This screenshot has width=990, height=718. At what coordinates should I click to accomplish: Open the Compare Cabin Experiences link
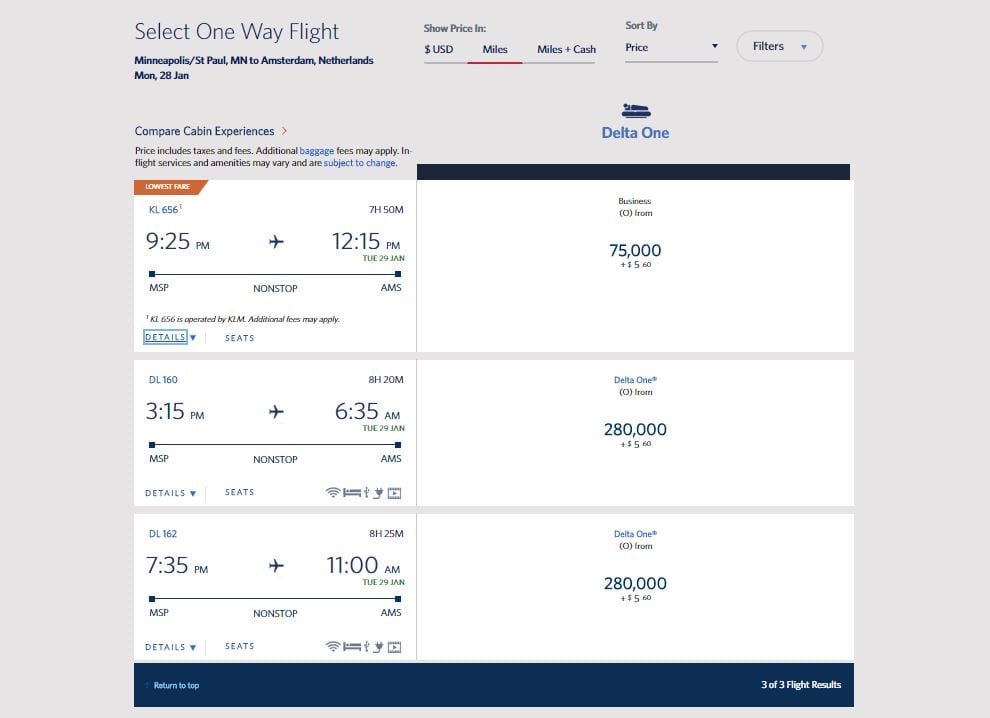pos(204,131)
